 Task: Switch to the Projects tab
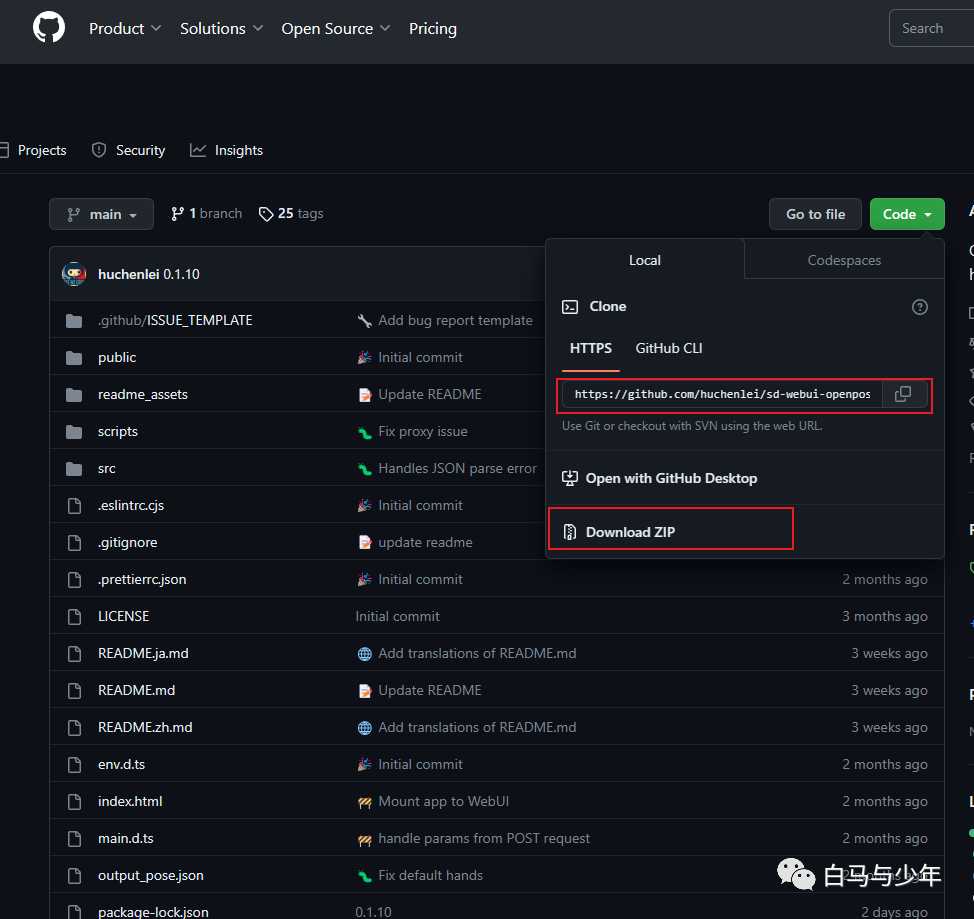coord(34,150)
